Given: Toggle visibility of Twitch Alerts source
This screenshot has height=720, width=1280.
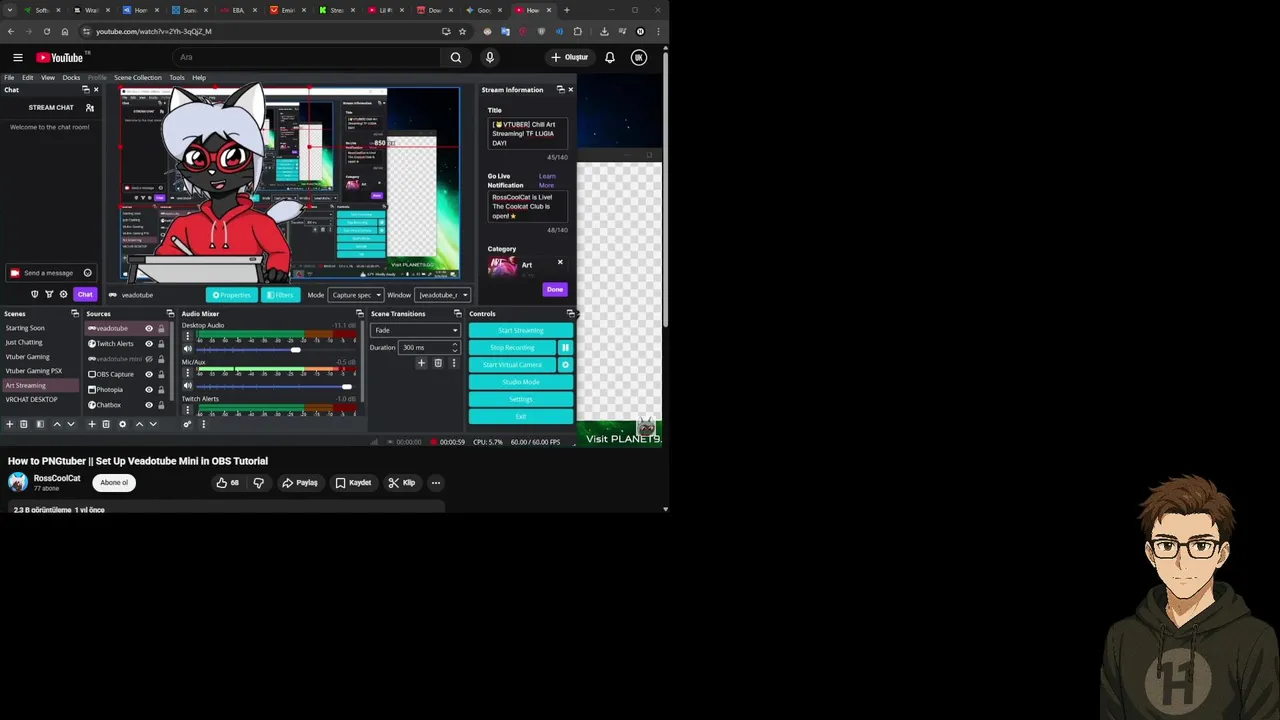Looking at the screenshot, I should 149,344.
